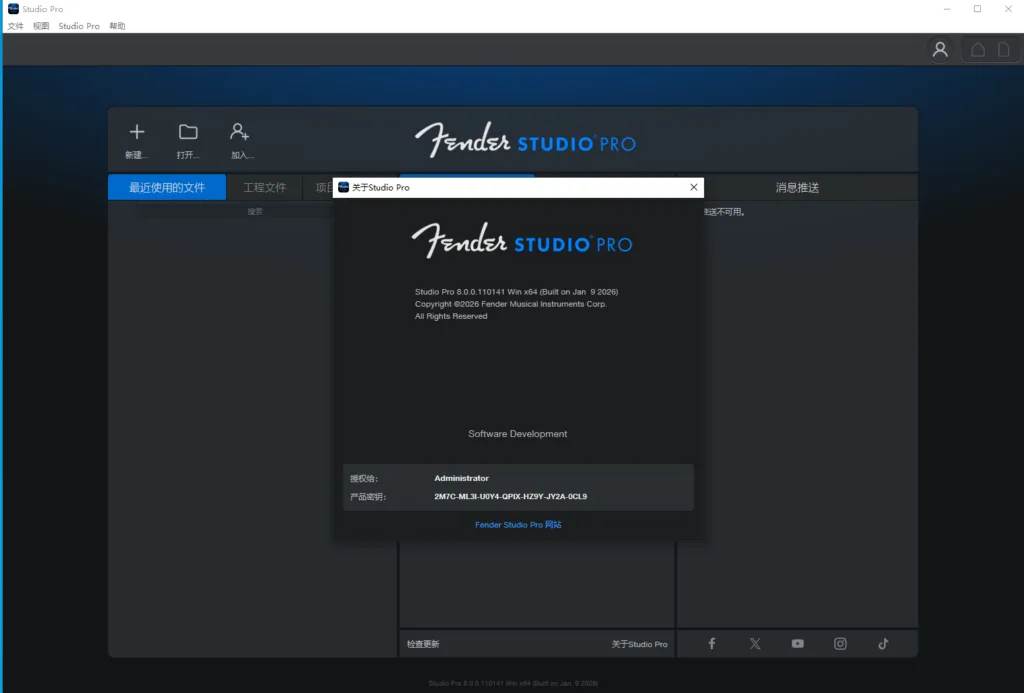The width and height of the screenshot is (1024, 693).
Task: Open the Facebook social icon
Action: (x=712, y=643)
